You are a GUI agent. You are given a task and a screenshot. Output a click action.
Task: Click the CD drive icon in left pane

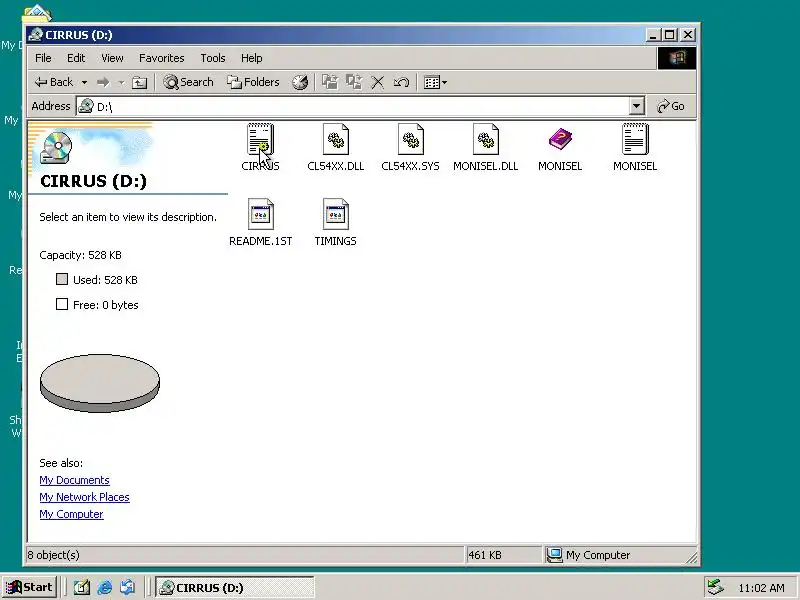56,148
